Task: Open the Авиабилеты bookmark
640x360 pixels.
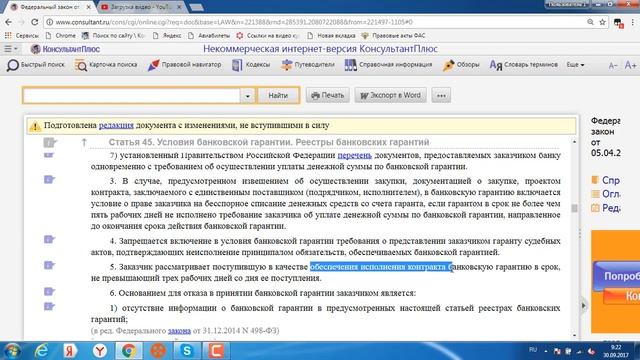Action: pos(209,36)
